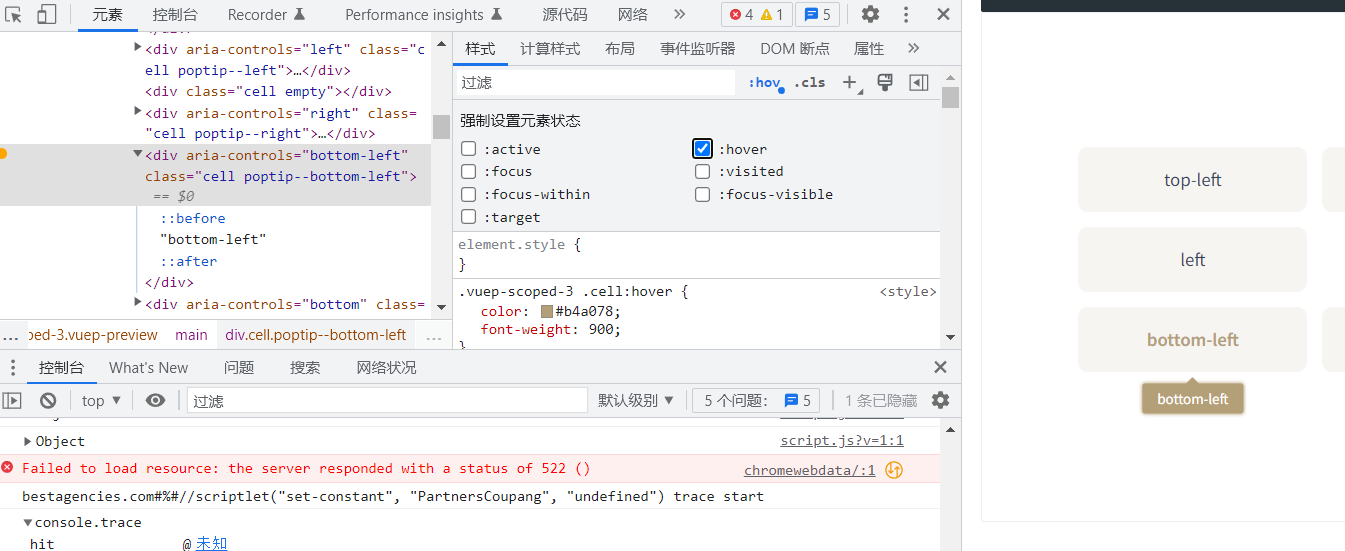Open console settings gear icon
The image size is (1345, 551).
tap(940, 400)
